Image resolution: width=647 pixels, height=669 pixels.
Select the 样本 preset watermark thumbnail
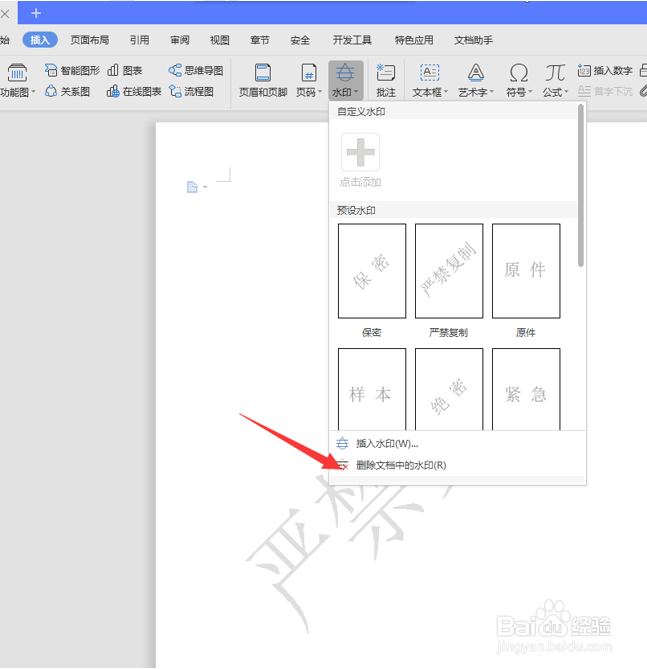tap(372, 389)
